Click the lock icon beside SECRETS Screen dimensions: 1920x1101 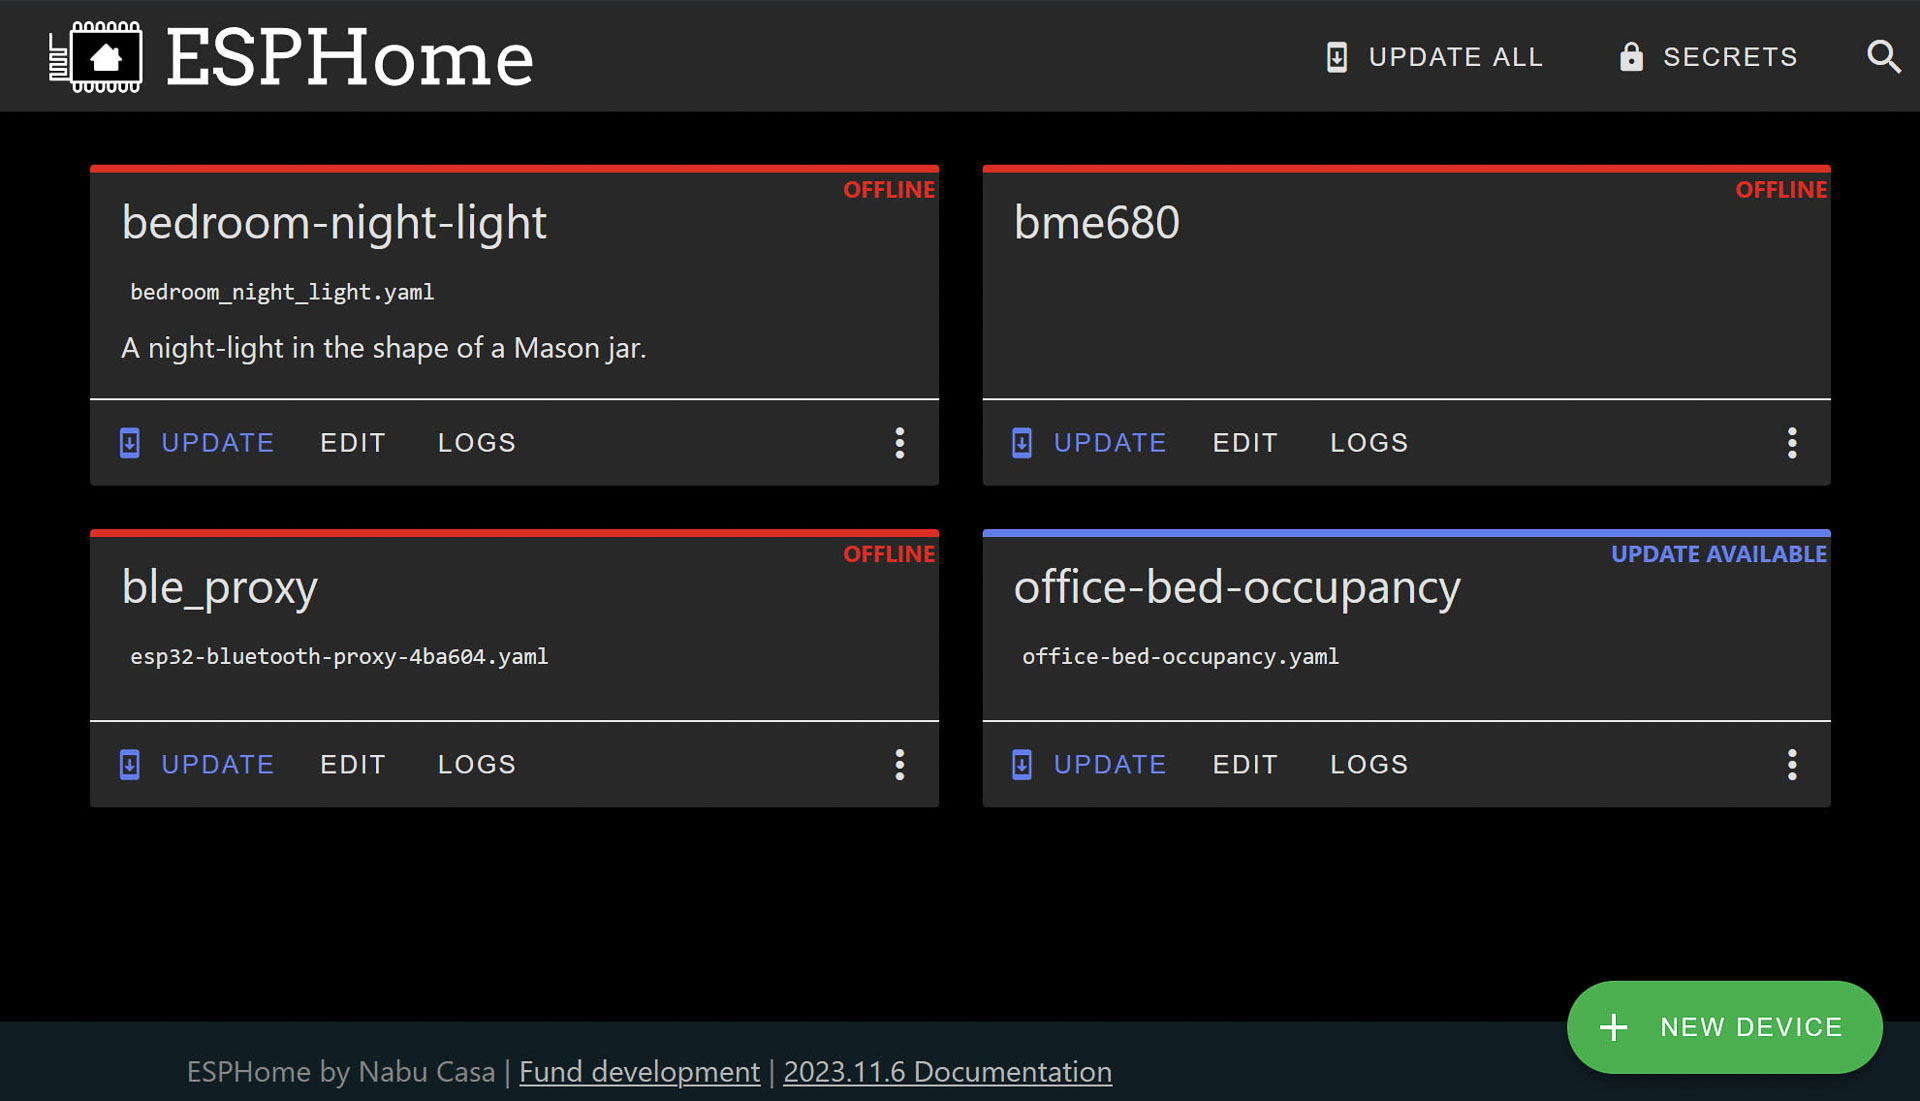point(1631,57)
